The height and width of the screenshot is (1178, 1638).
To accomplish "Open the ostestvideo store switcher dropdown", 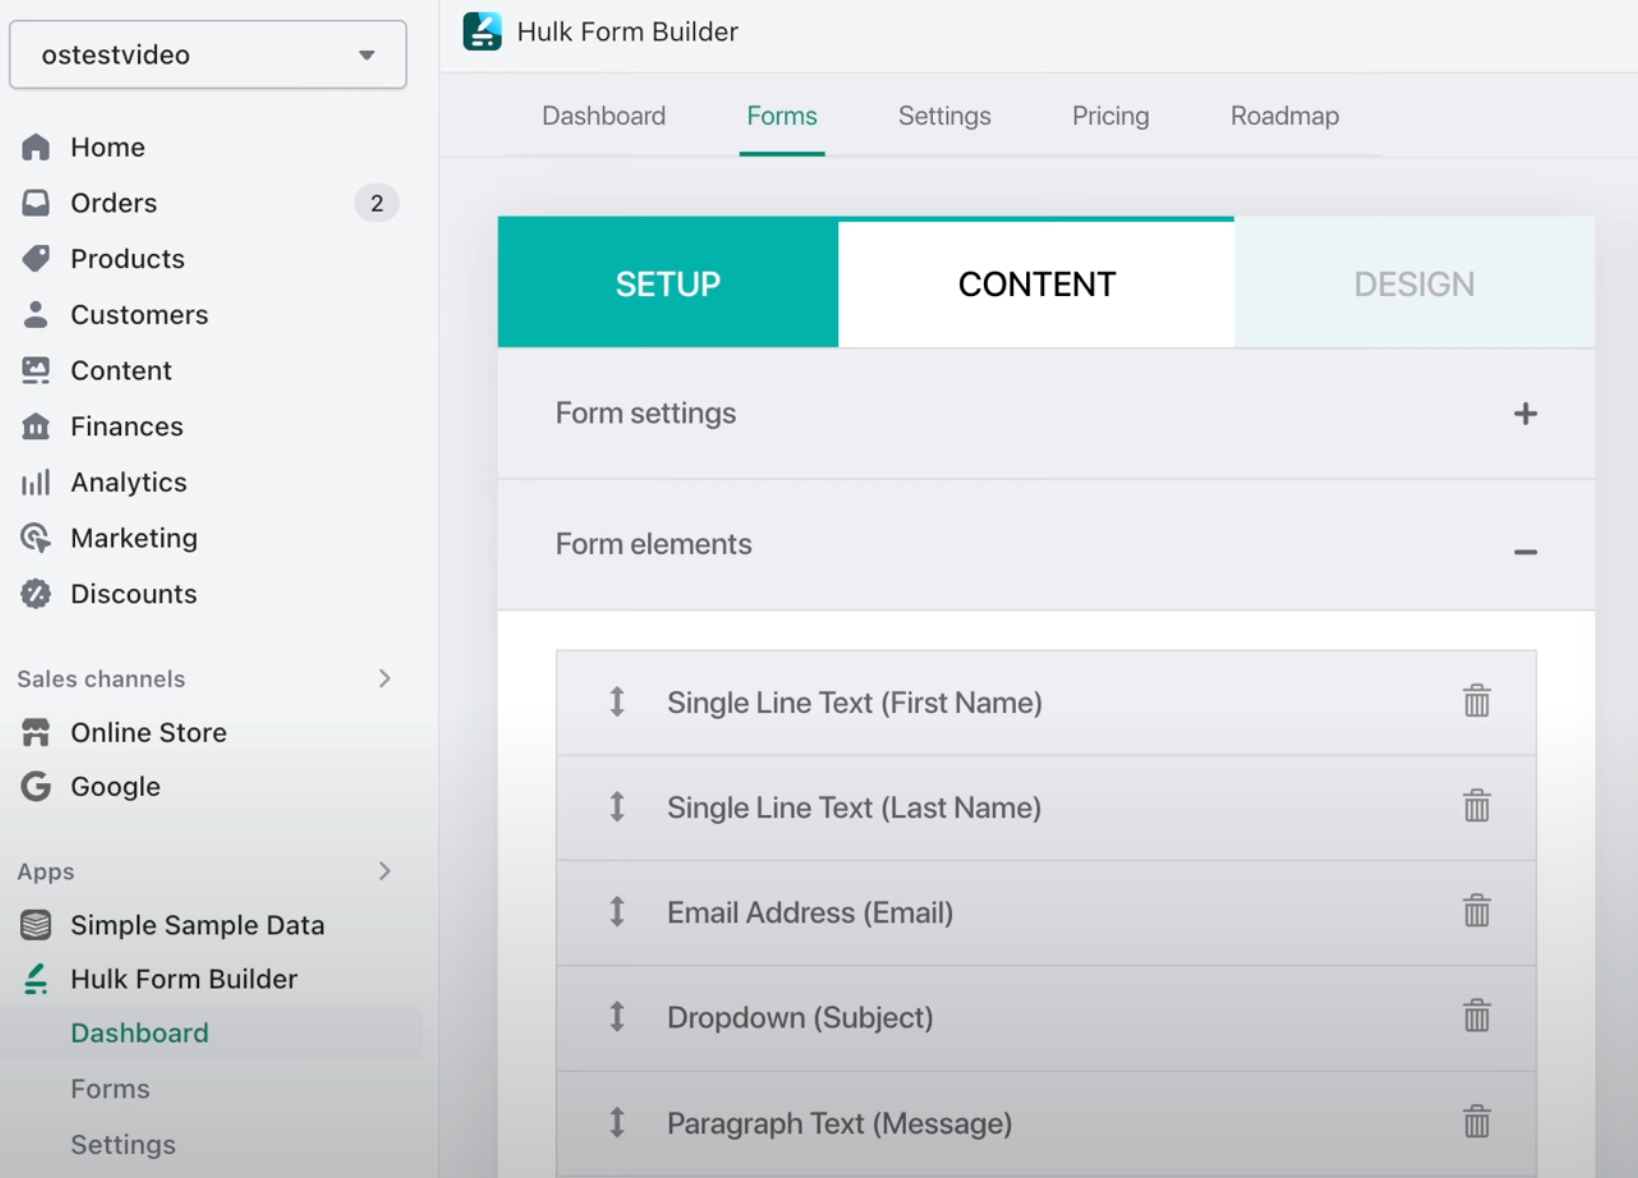I will point(208,55).
